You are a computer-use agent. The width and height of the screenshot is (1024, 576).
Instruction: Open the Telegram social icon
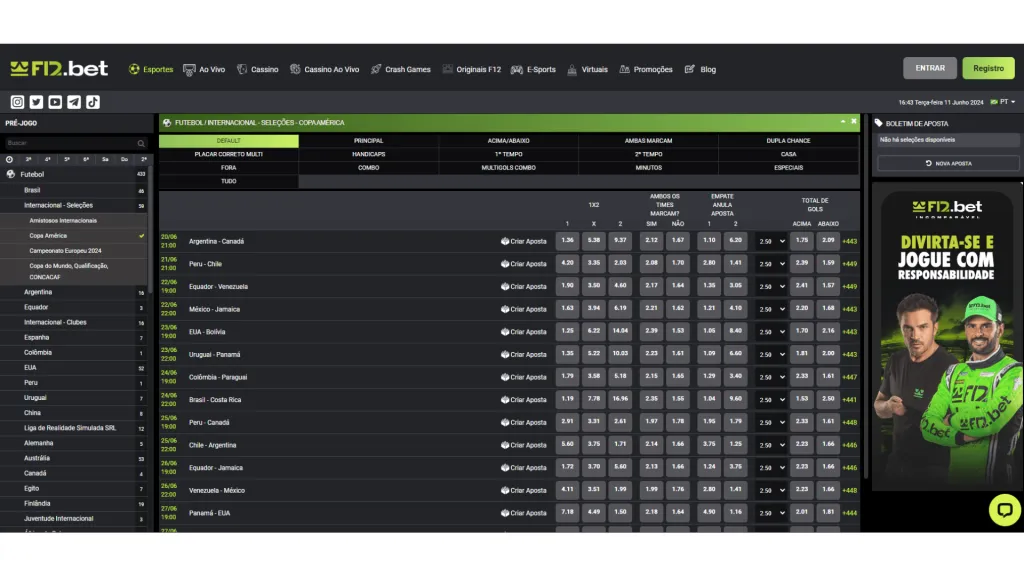[x=73, y=102]
